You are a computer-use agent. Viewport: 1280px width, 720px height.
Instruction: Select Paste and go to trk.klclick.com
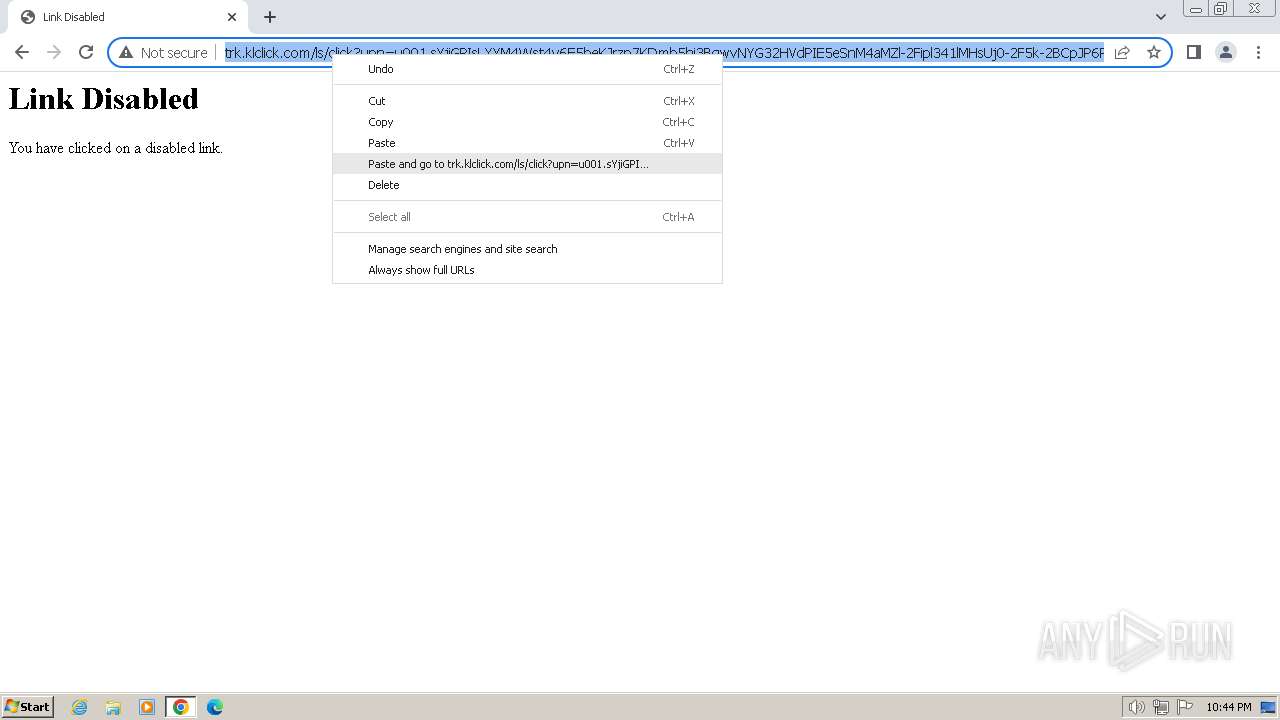[527, 164]
